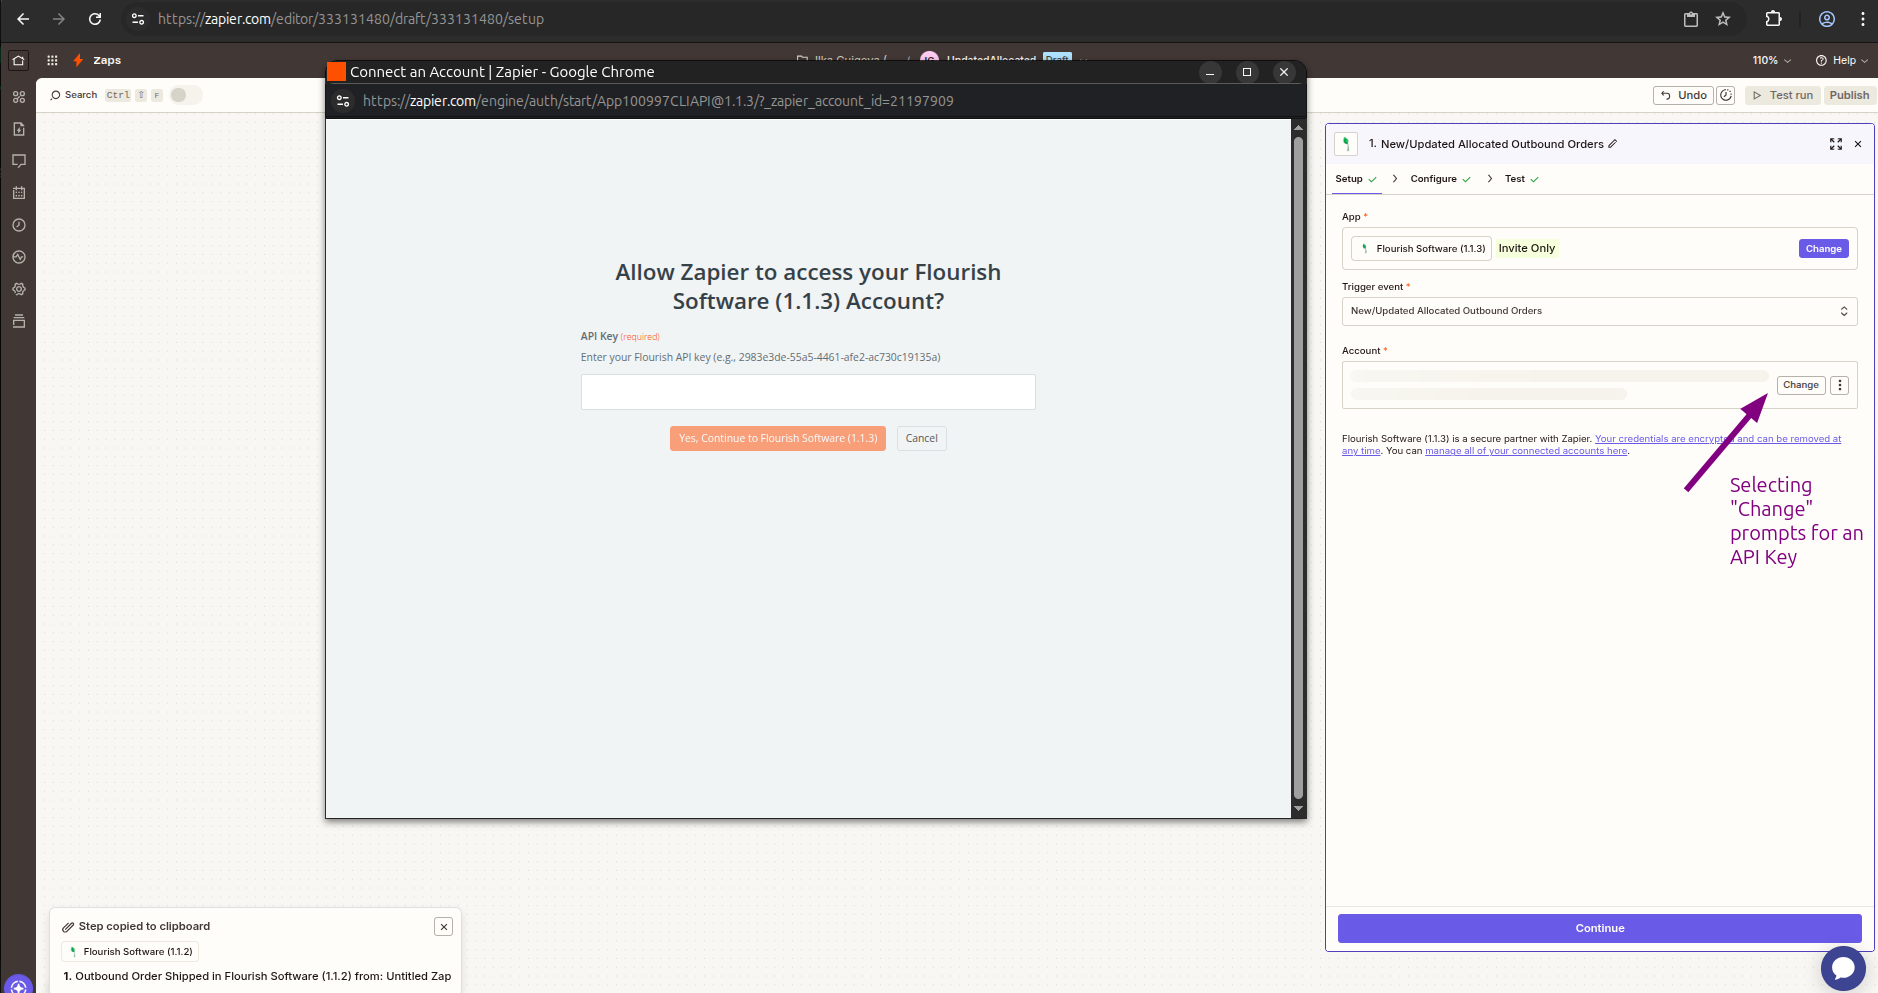Go back with the browser back arrow
The height and width of the screenshot is (993, 1878).
pos(23,19)
